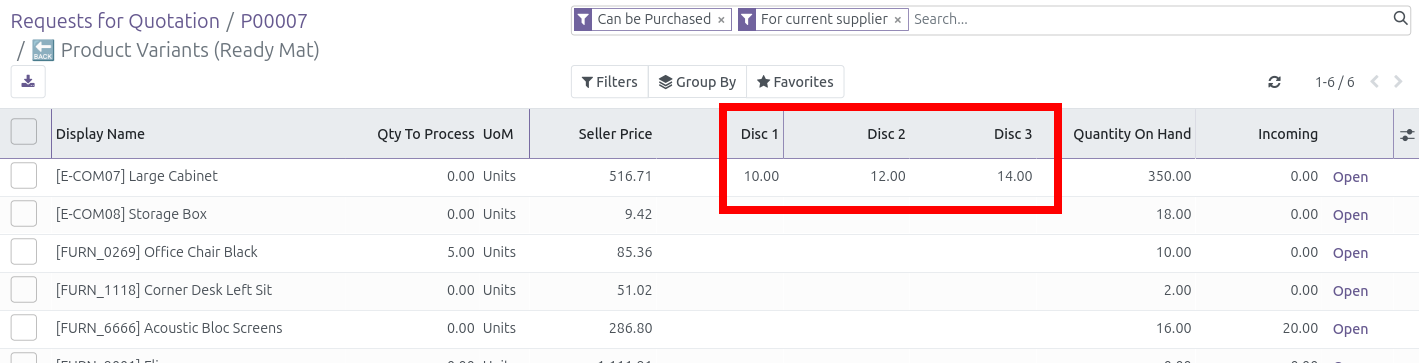This screenshot has height=363, width=1419.
Task: Sort by the Seller Price column header
Action: [x=615, y=134]
